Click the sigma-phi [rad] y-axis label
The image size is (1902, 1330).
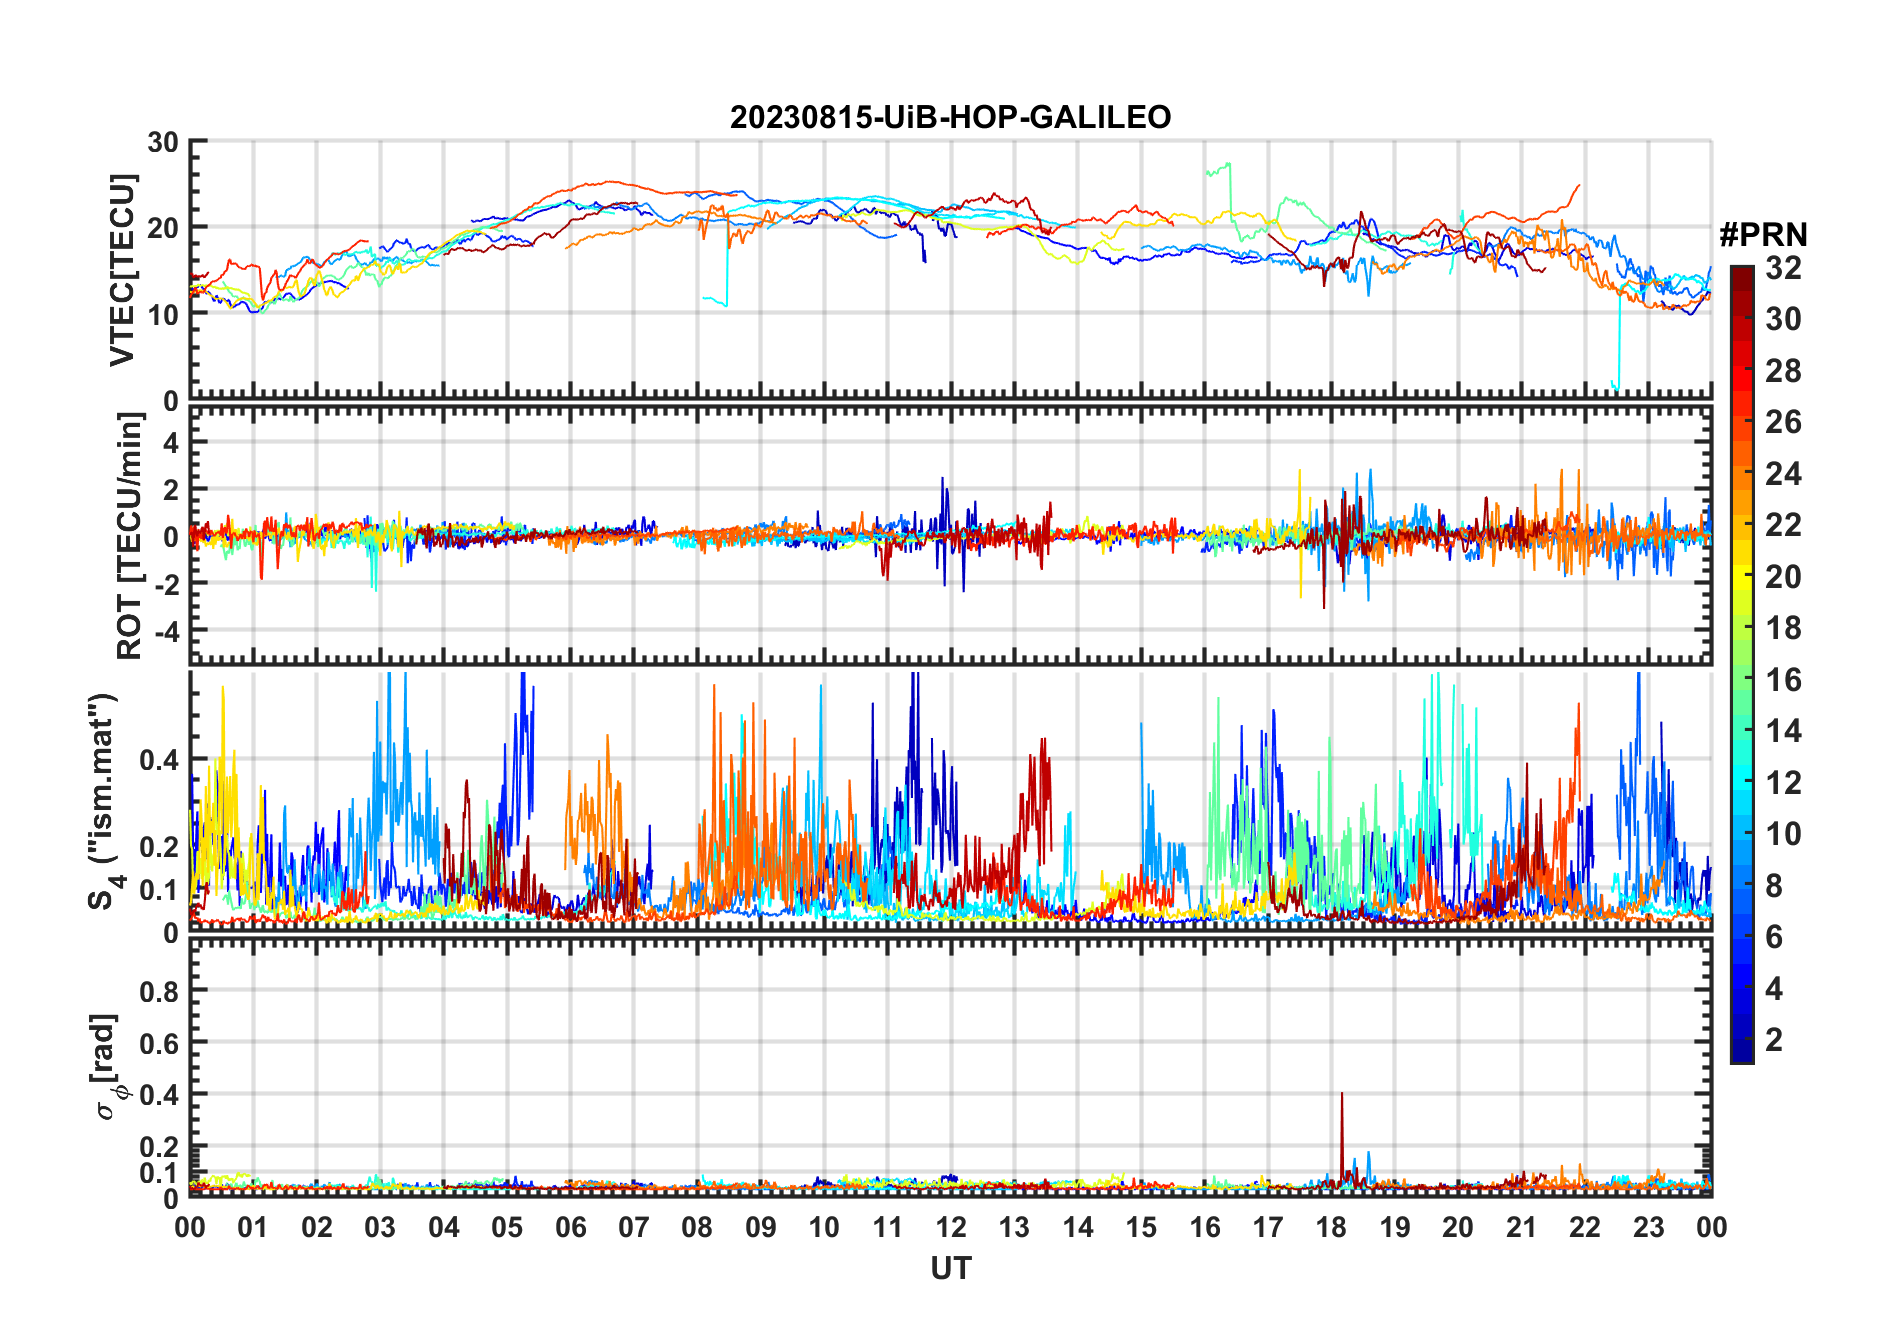(106, 1066)
